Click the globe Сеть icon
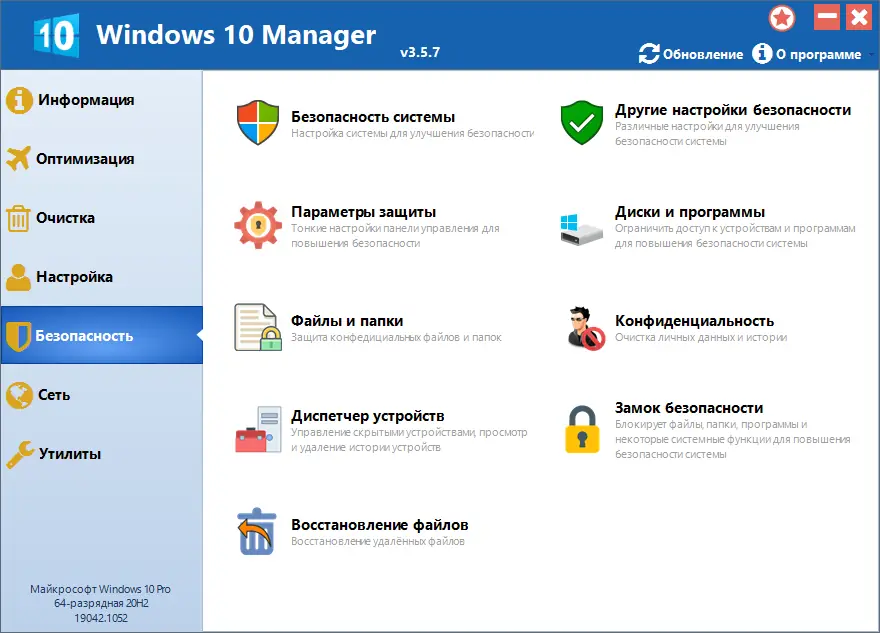Viewport: 880px width, 633px height. pos(19,395)
